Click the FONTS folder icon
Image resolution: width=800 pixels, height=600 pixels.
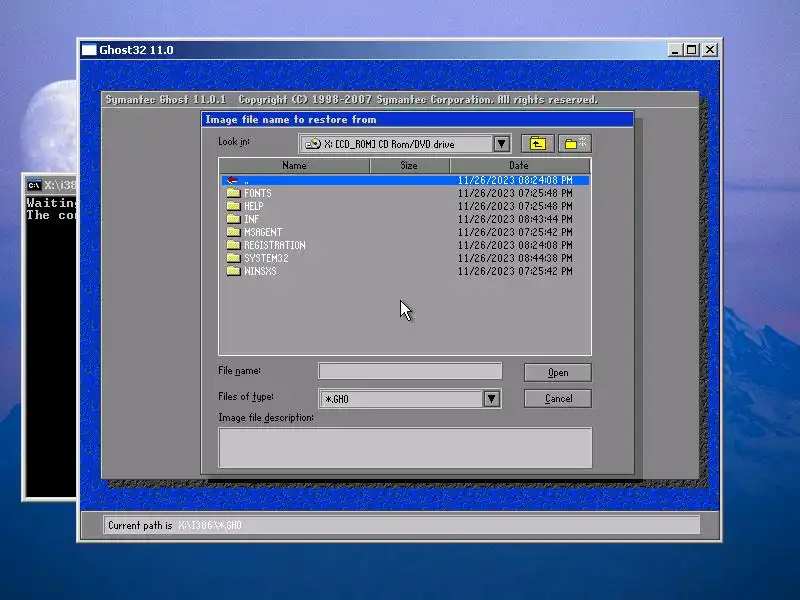(x=233, y=192)
